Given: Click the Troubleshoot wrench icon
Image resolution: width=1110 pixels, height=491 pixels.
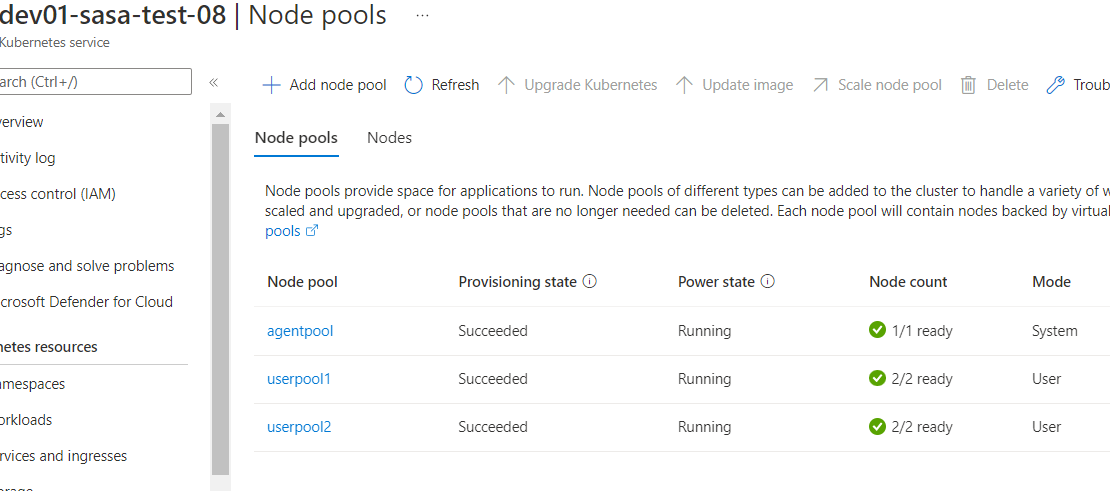Looking at the screenshot, I should coord(1055,86).
